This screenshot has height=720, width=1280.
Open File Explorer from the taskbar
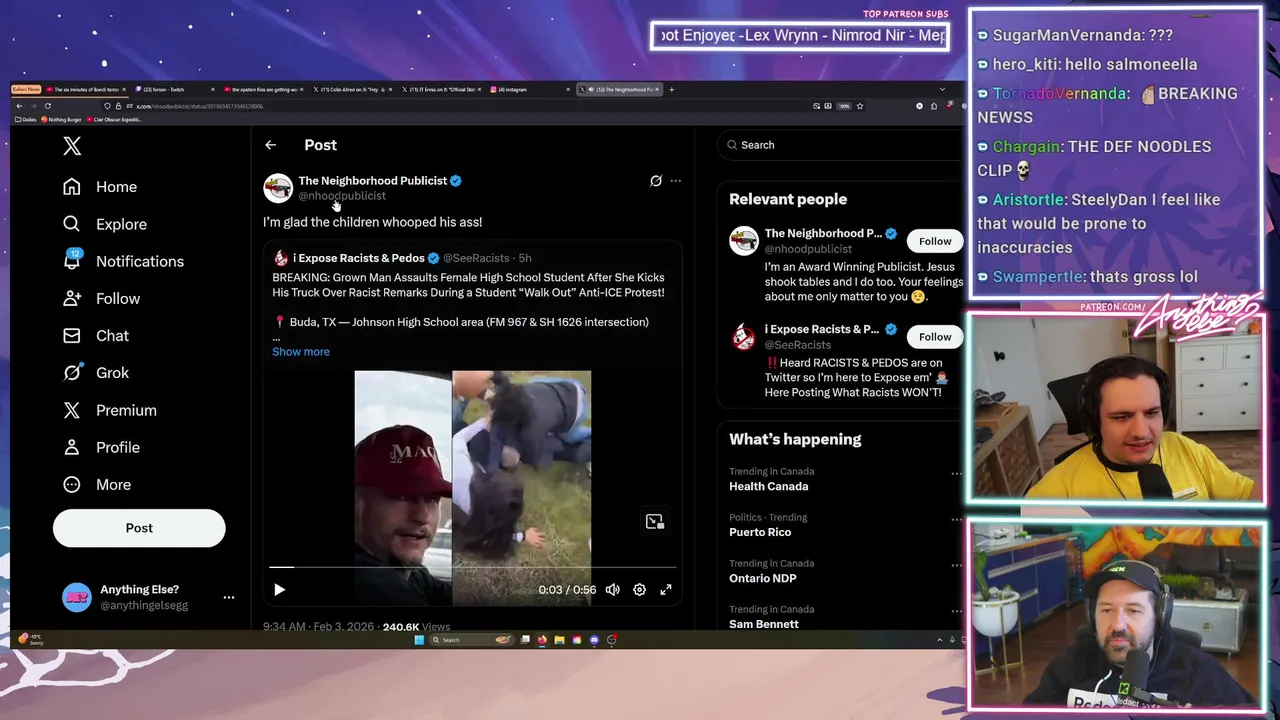(559, 640)
